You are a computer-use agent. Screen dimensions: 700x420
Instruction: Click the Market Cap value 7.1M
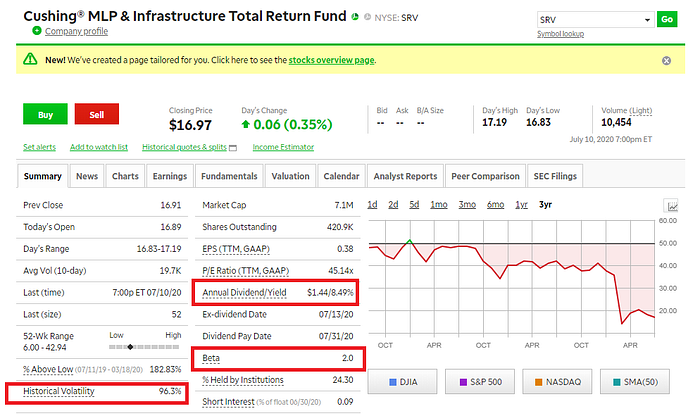(344, 205)
